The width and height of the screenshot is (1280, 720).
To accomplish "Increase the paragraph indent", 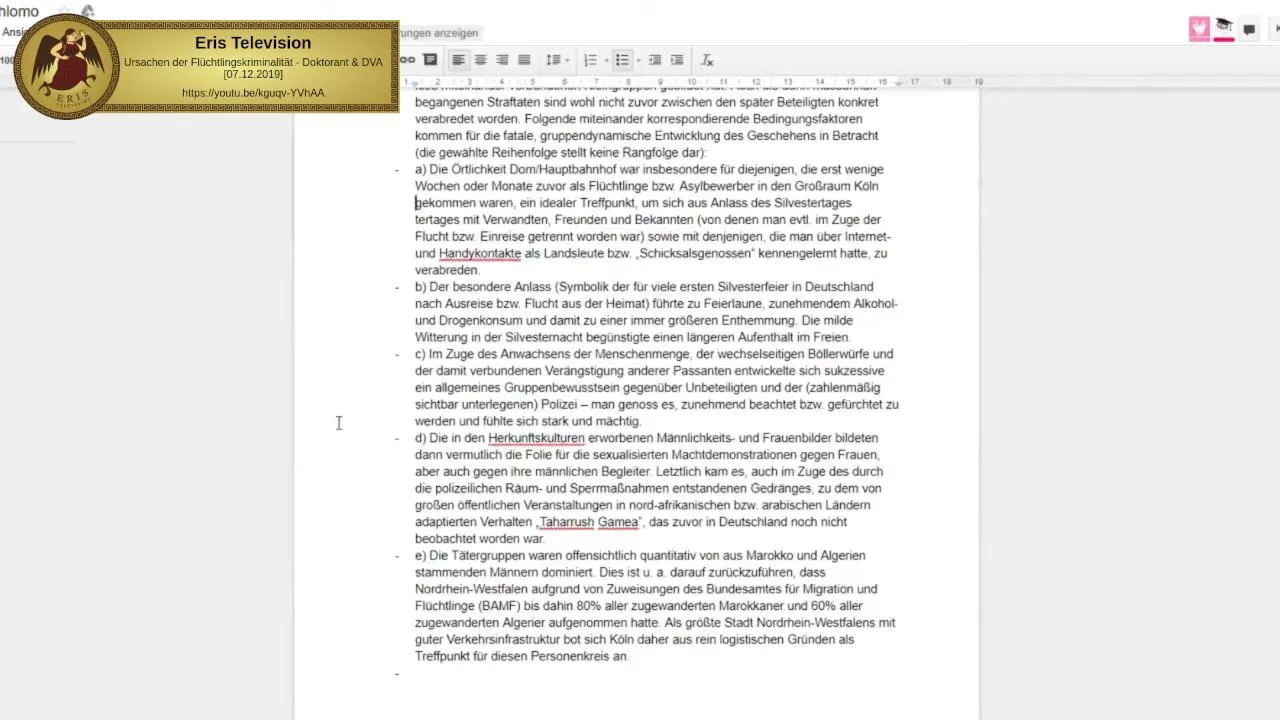I will click(x=677, y=60).
